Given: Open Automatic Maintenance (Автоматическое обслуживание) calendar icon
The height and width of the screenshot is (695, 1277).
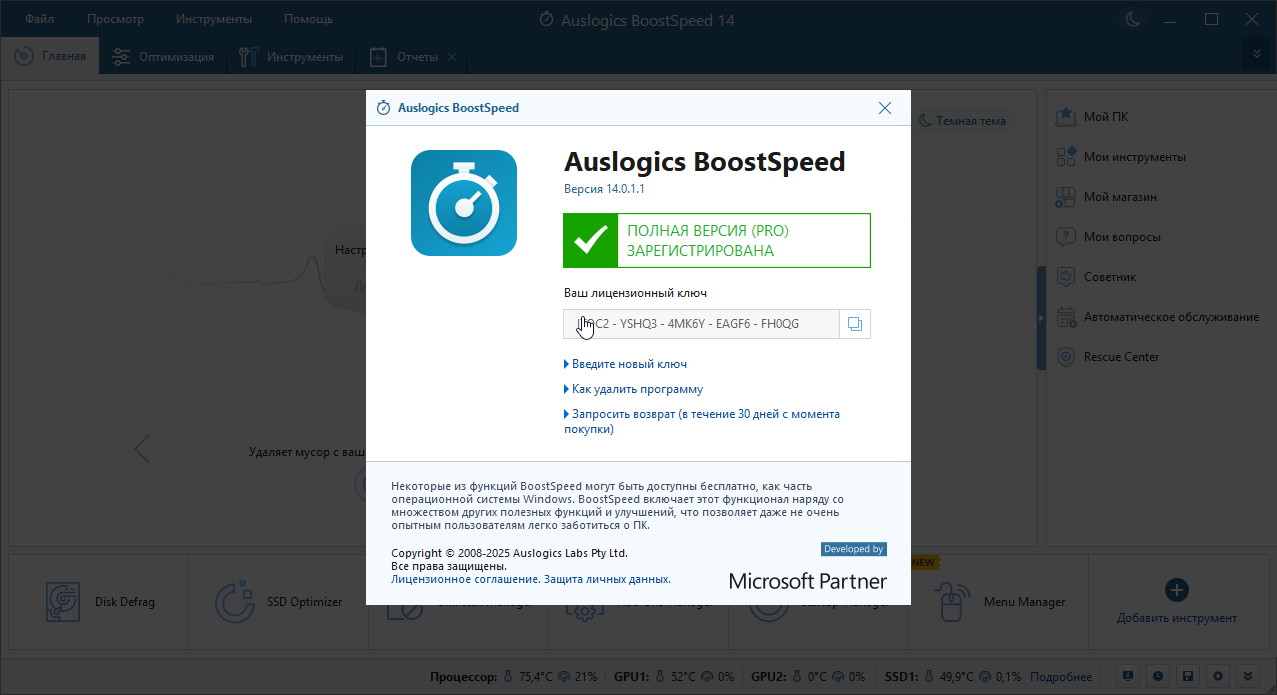Looking at the screenshot, I should [x=1066, y=317].
